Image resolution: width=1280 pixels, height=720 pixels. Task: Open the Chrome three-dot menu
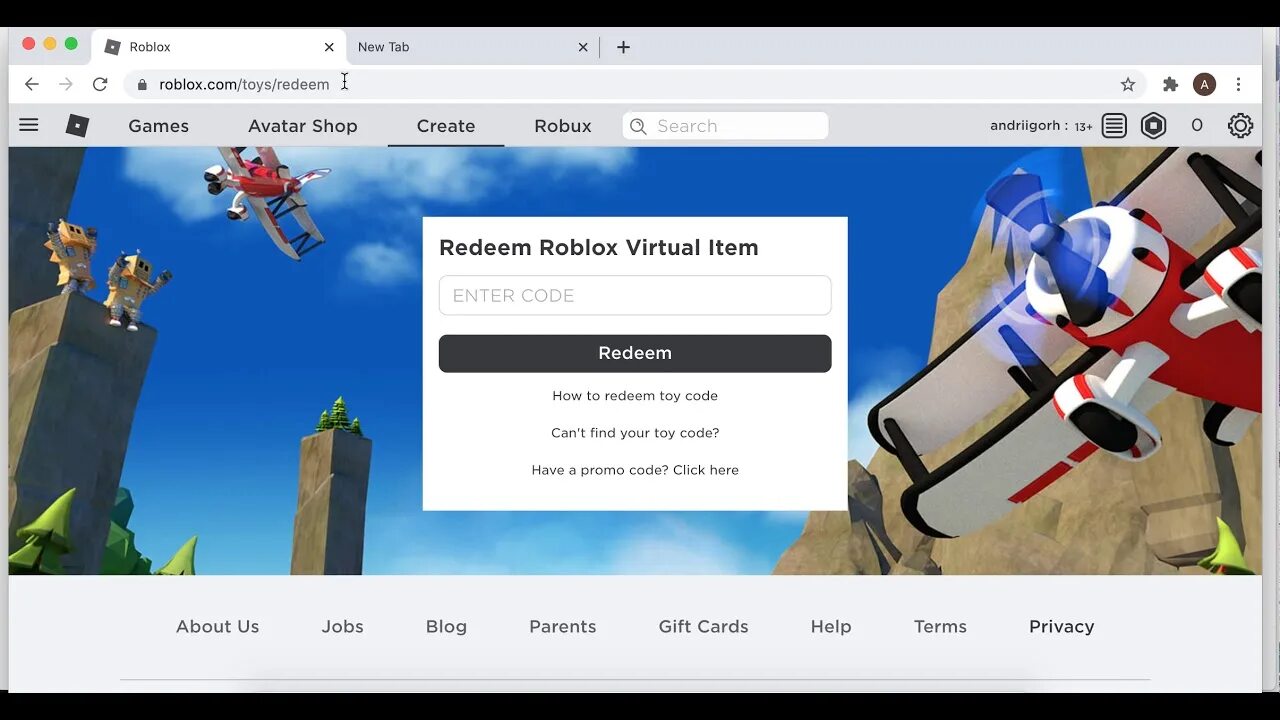tap(1238, 84)
